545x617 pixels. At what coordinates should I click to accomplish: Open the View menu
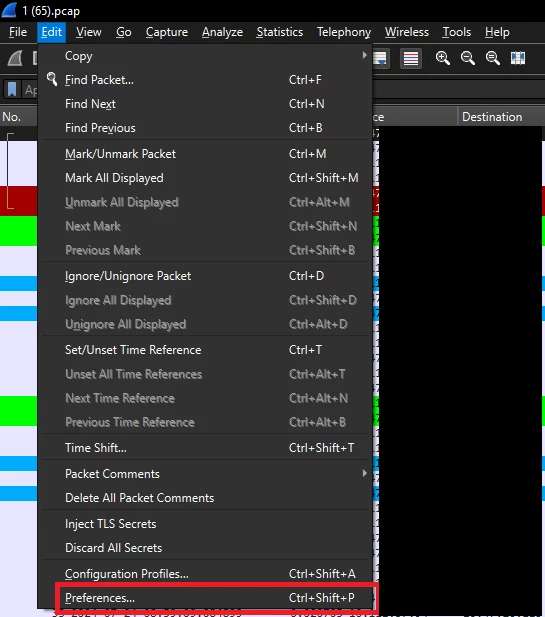89,32
